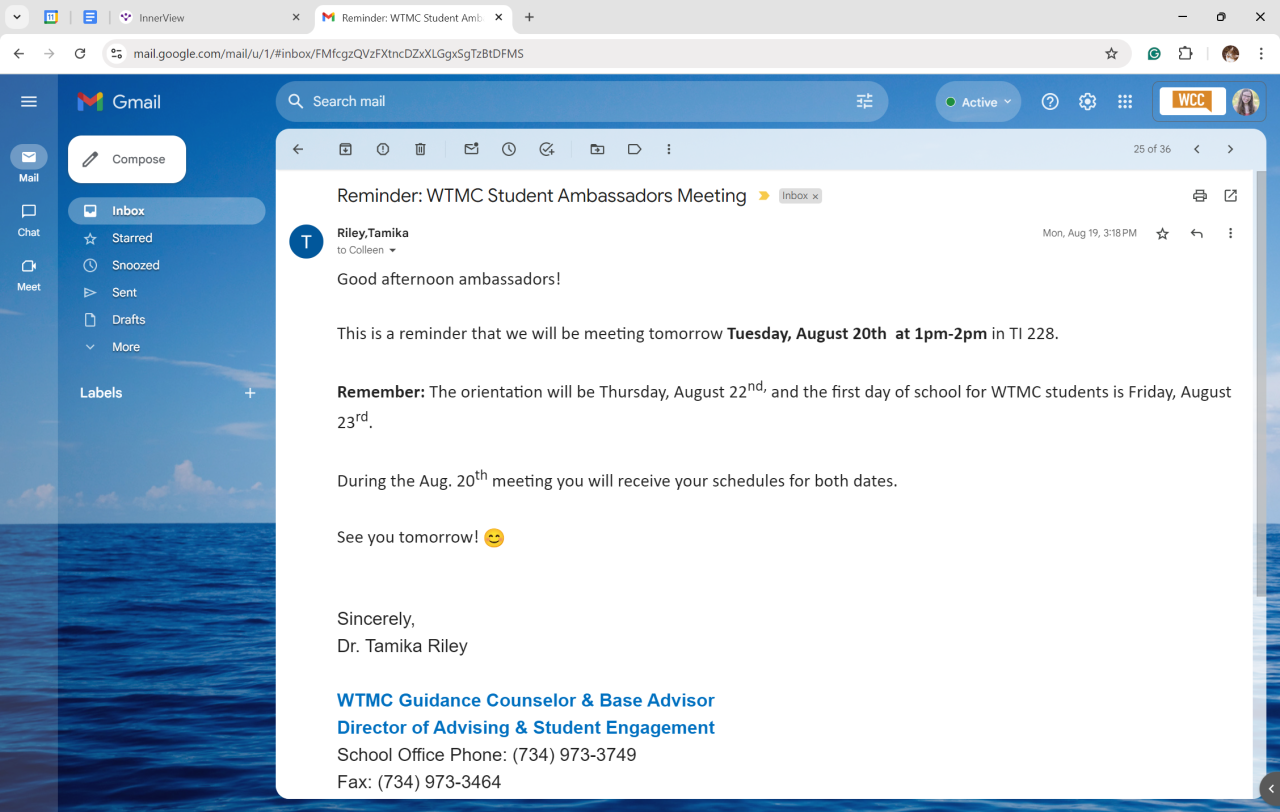
Task: Add this email to Tasks
Action: [546, 149]
